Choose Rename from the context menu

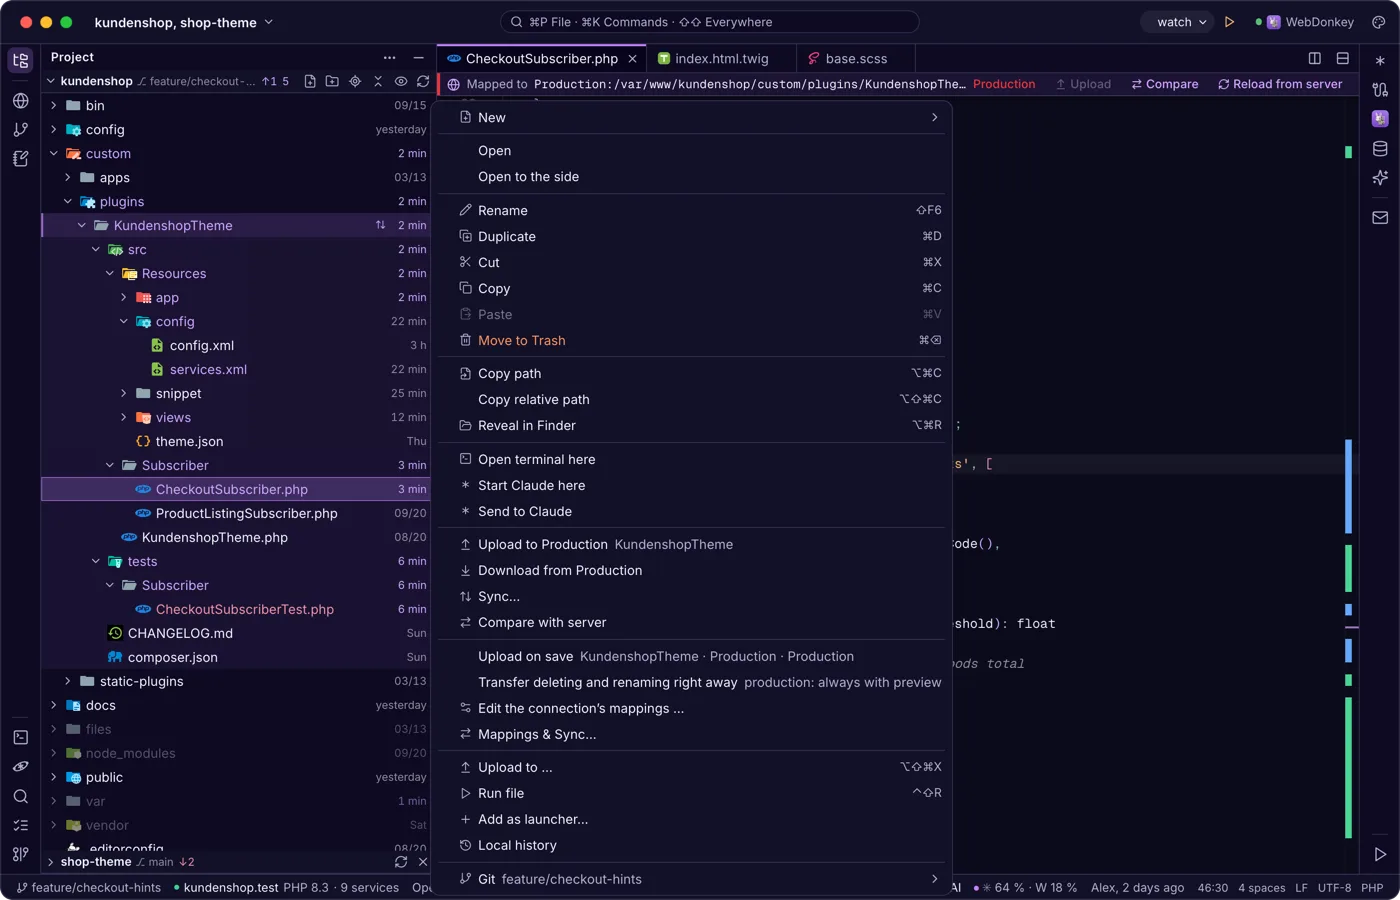691,210
